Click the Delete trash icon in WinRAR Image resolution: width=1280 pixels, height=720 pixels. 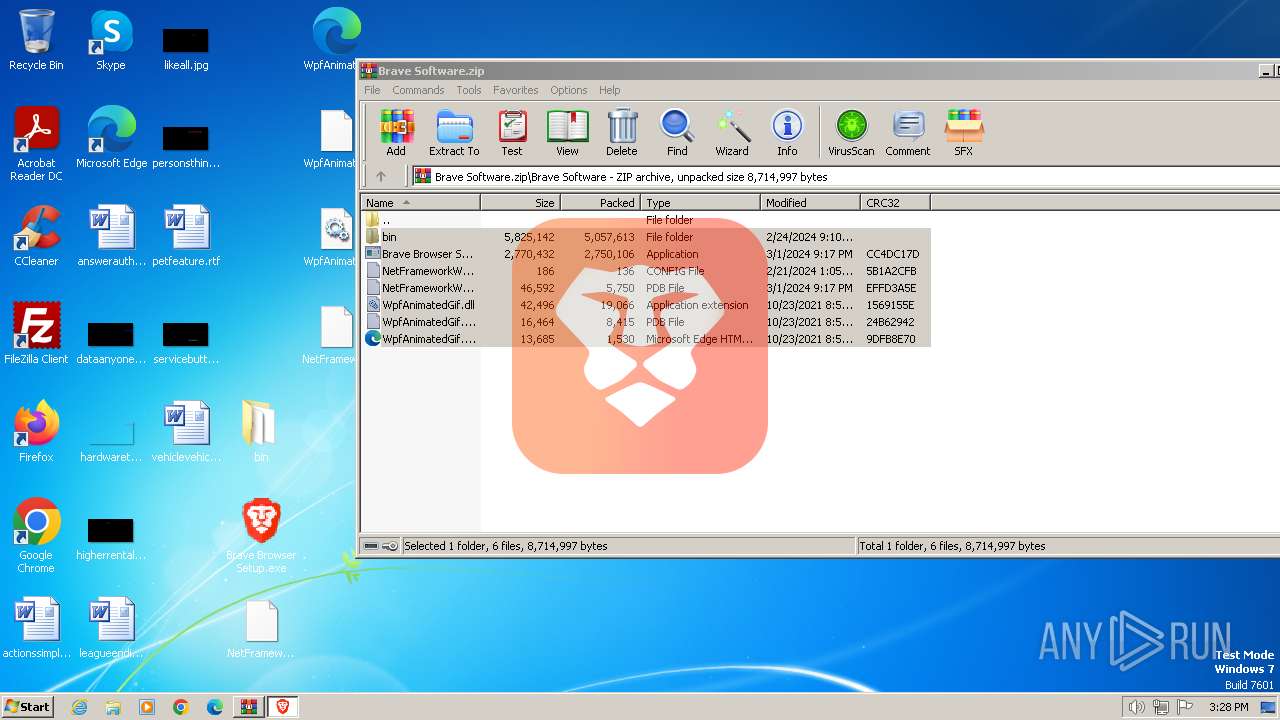point(621,133)
